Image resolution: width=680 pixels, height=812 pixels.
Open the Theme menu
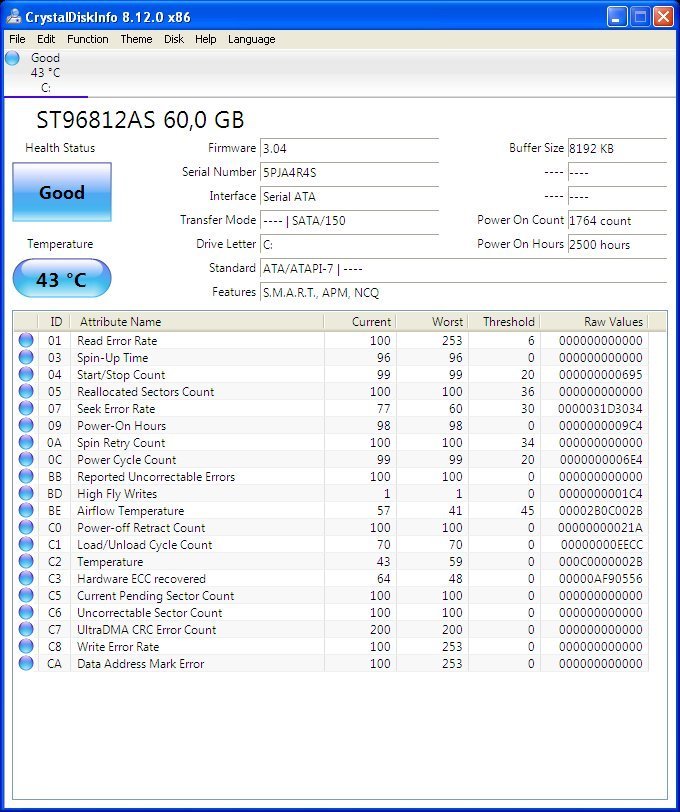pyautogui.click(x=136, y=39)
